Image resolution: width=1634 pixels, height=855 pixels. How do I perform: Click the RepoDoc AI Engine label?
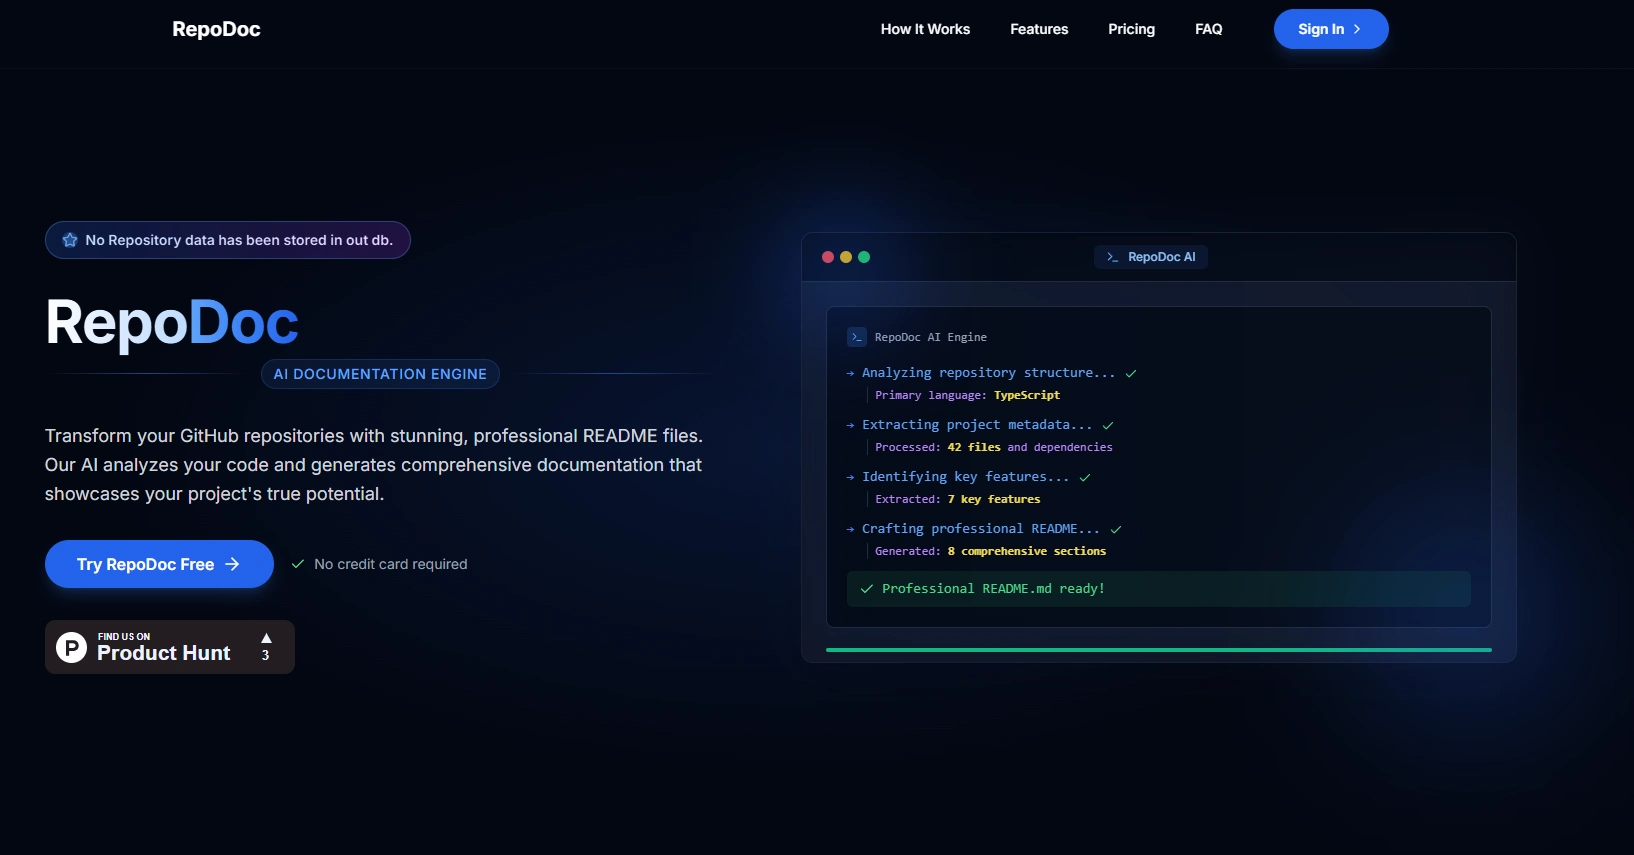coord(931,337)
